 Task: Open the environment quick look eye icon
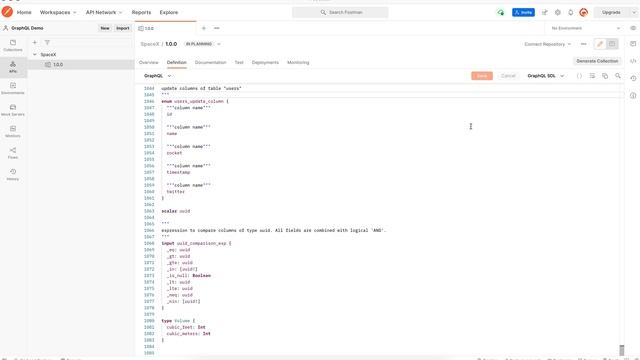(633, 28)
